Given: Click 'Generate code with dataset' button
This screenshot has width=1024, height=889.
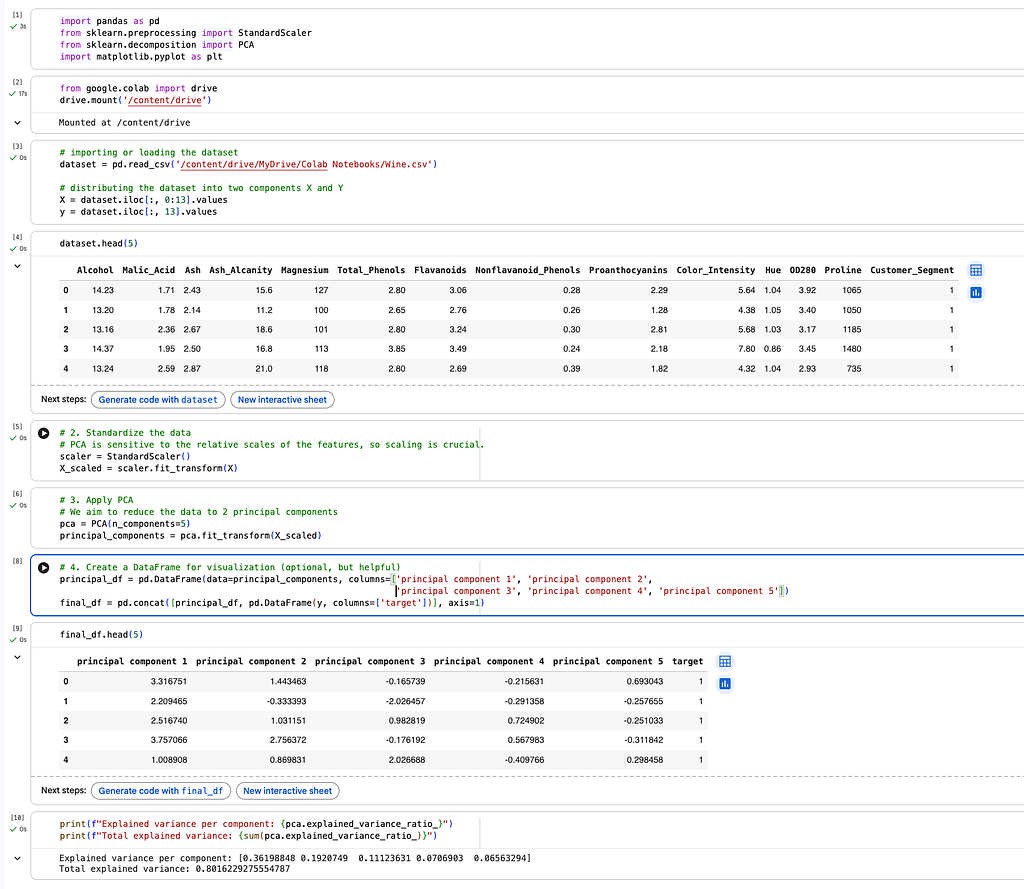Looking at the screenshot, I should [x=158, y=400].
